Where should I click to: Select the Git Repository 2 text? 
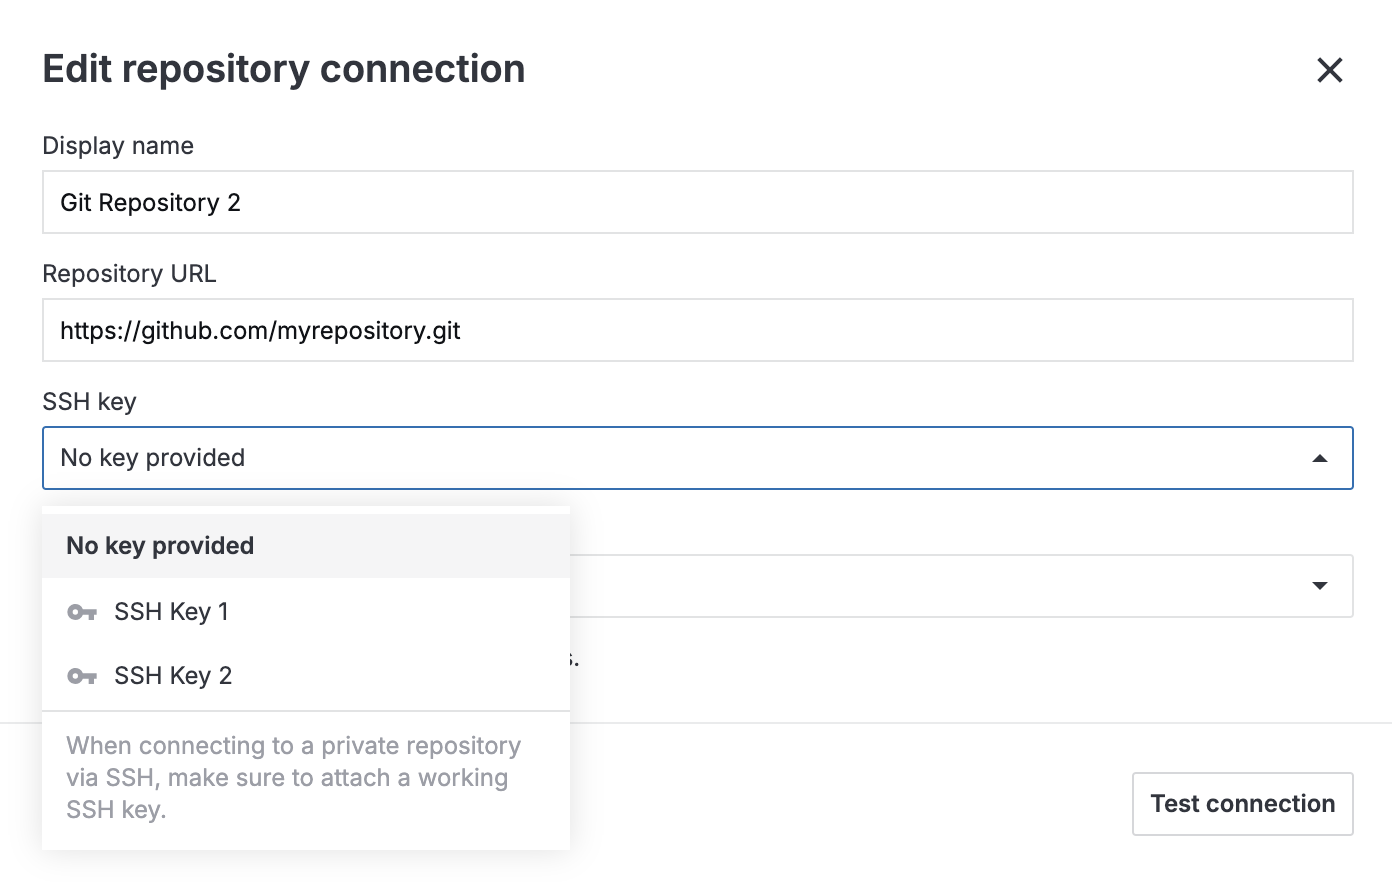pyautogui.click(x=151, y=202)
